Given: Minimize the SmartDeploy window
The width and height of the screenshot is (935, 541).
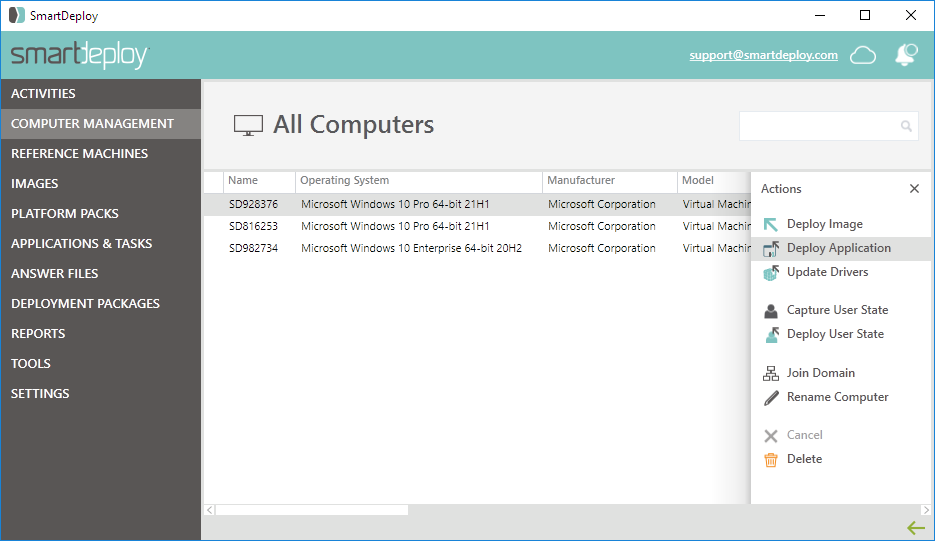Looking at the screenshot, I should [820, 16].
